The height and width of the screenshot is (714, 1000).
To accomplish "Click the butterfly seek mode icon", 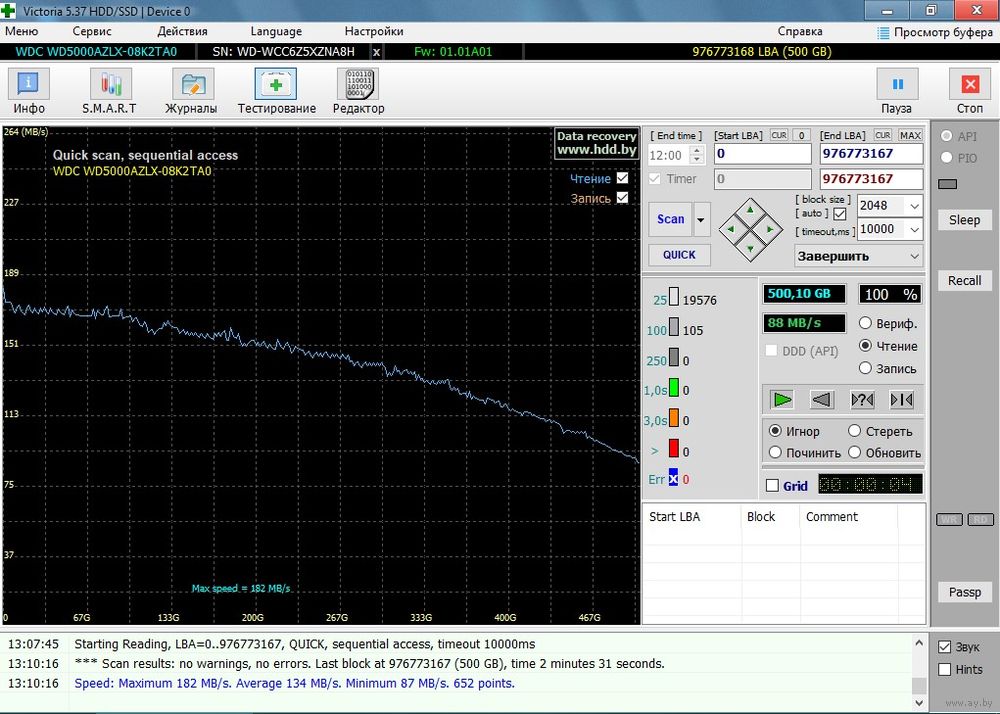I will 902,400.
